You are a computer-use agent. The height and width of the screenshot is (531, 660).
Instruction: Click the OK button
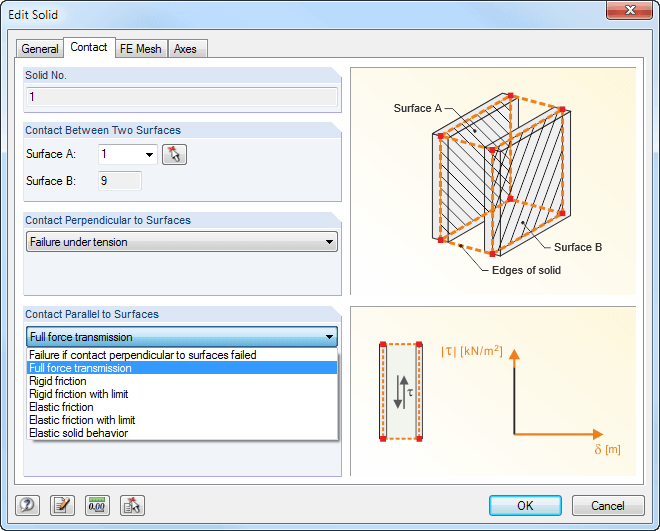[x=525, y=505]
